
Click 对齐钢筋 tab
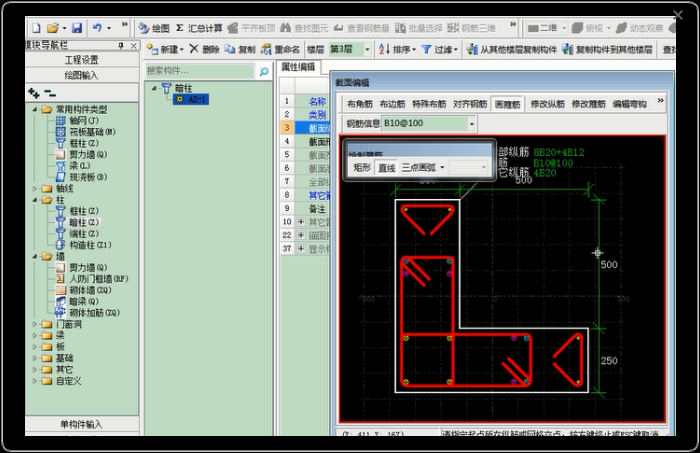[x=470, y=104]
